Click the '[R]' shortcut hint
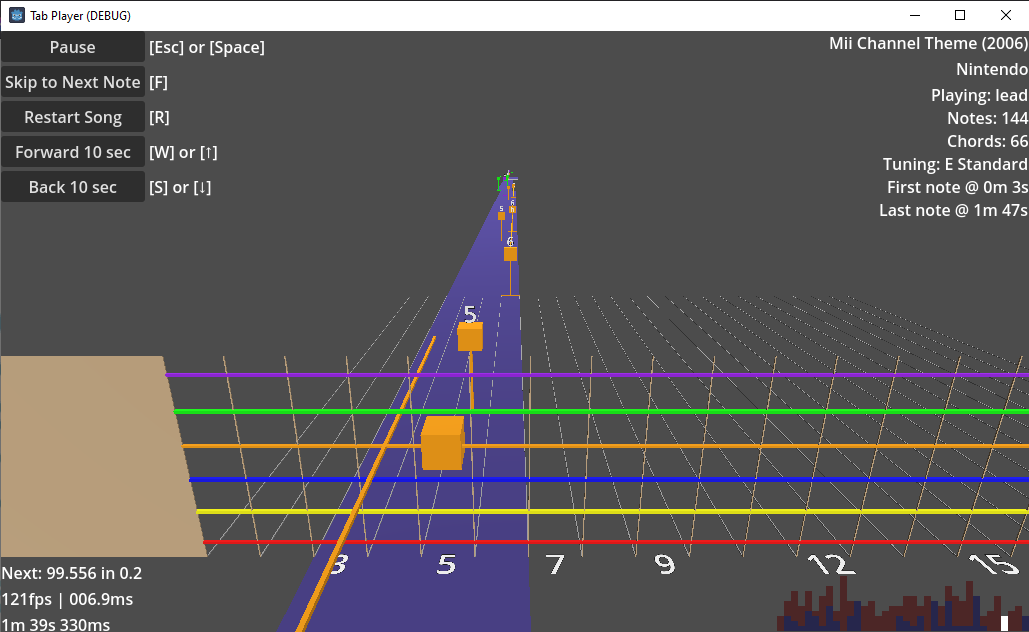This screenshot has width=1029, height=632. click(x=159, y=117)
